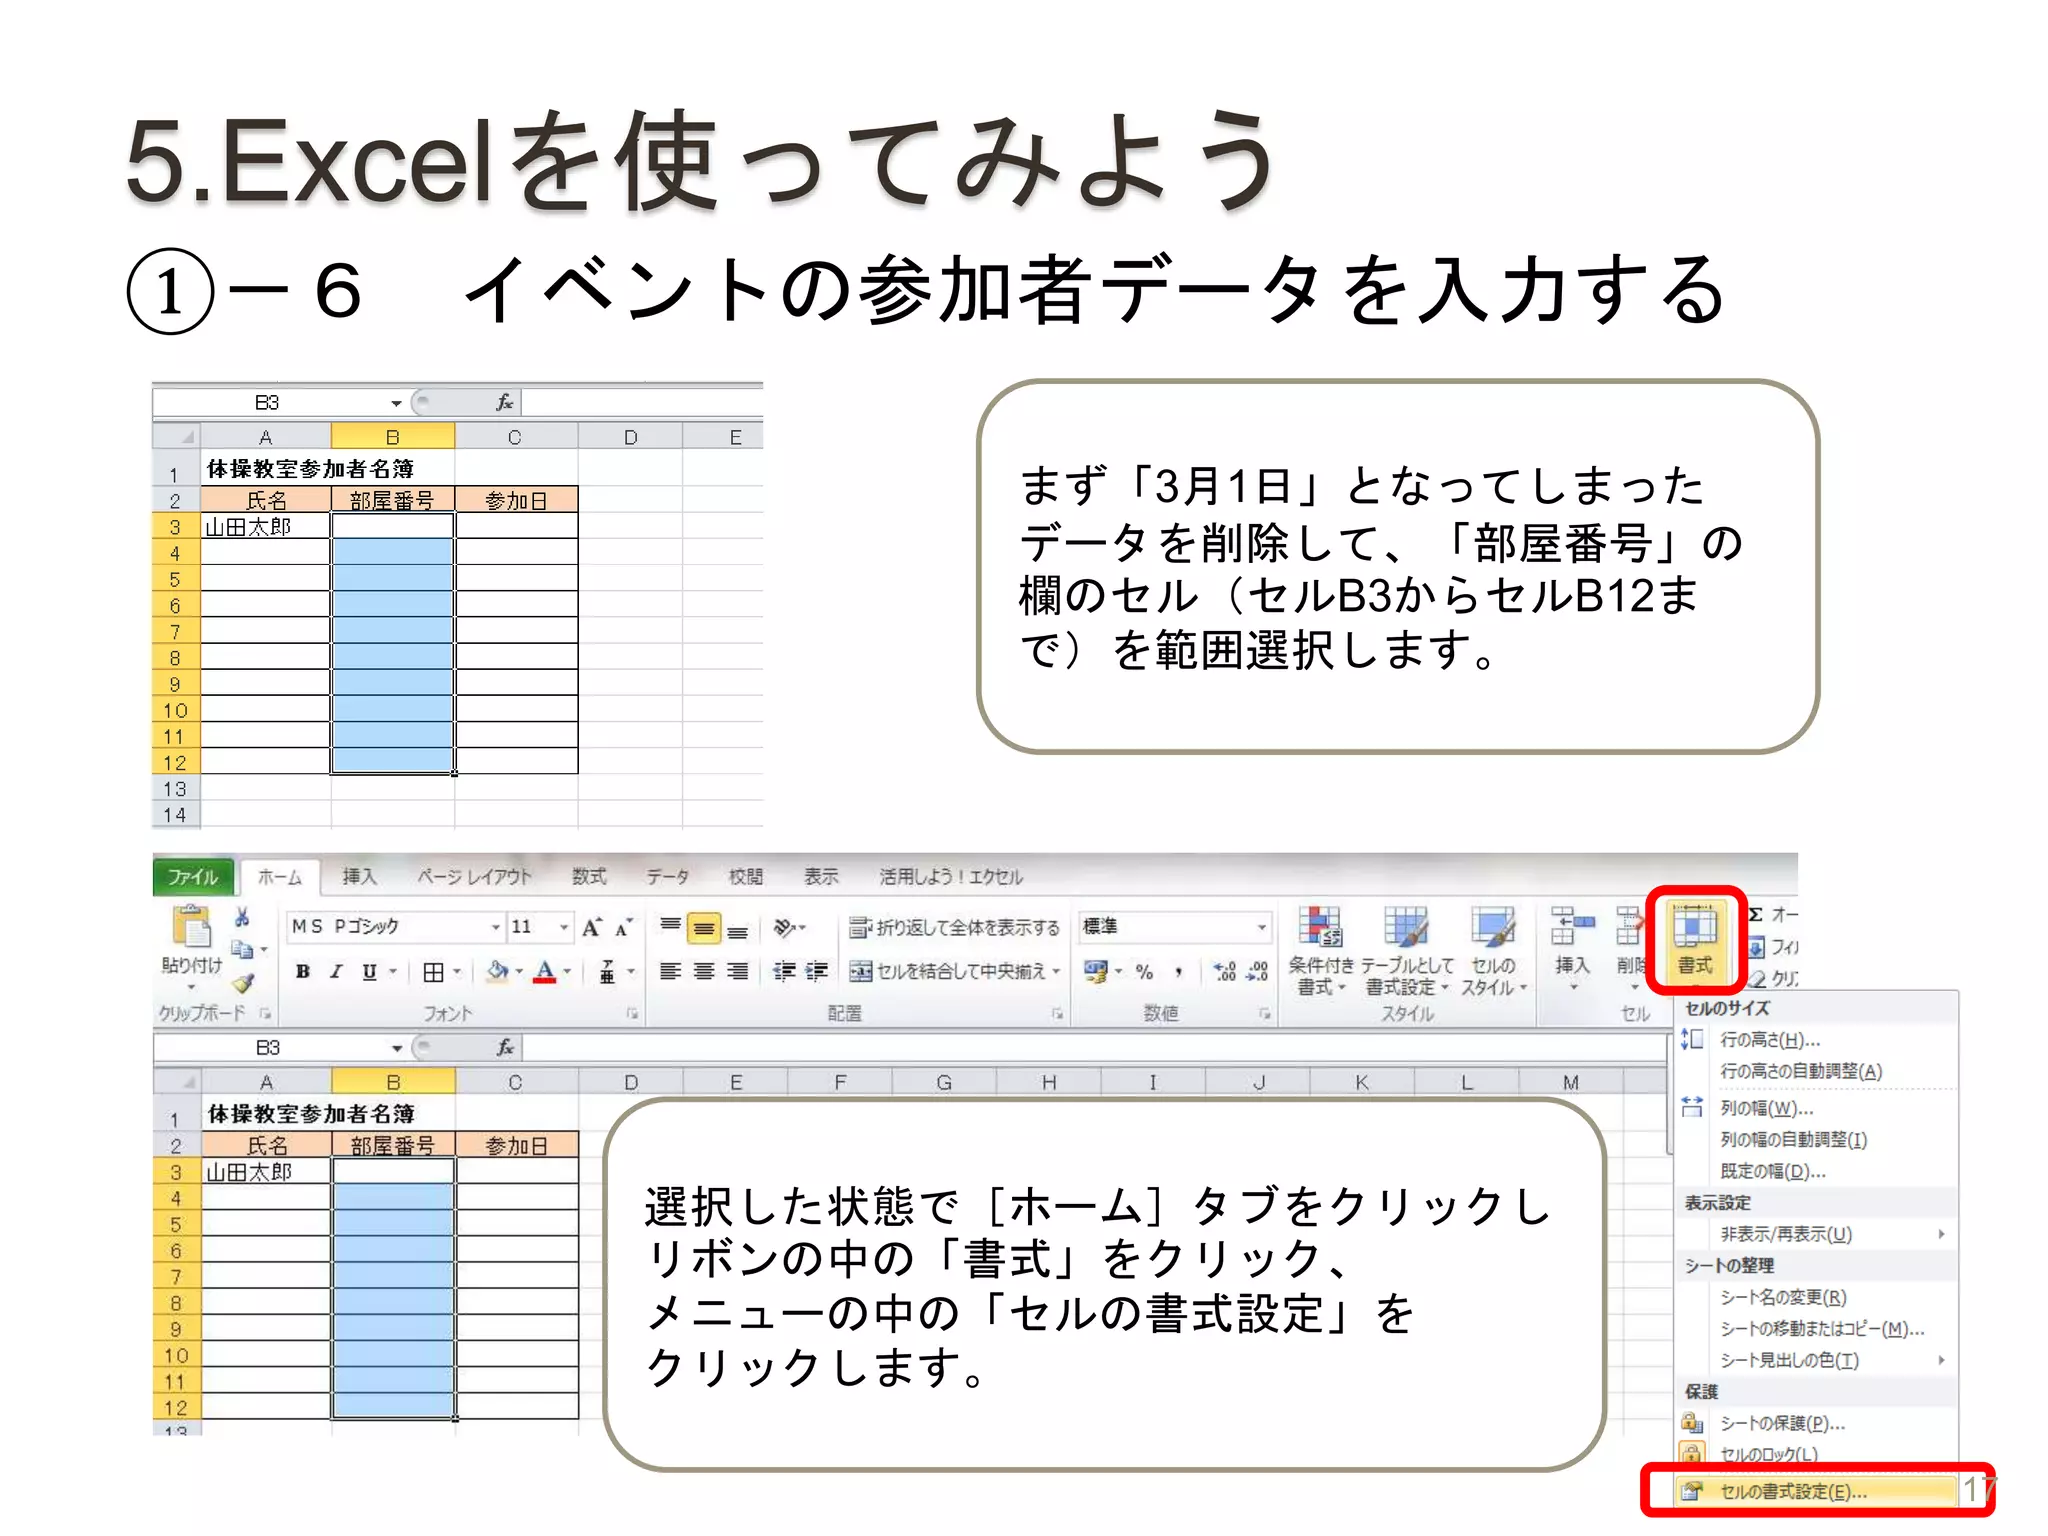Open the font size 11 dropdown

click(x=564, y=928)
